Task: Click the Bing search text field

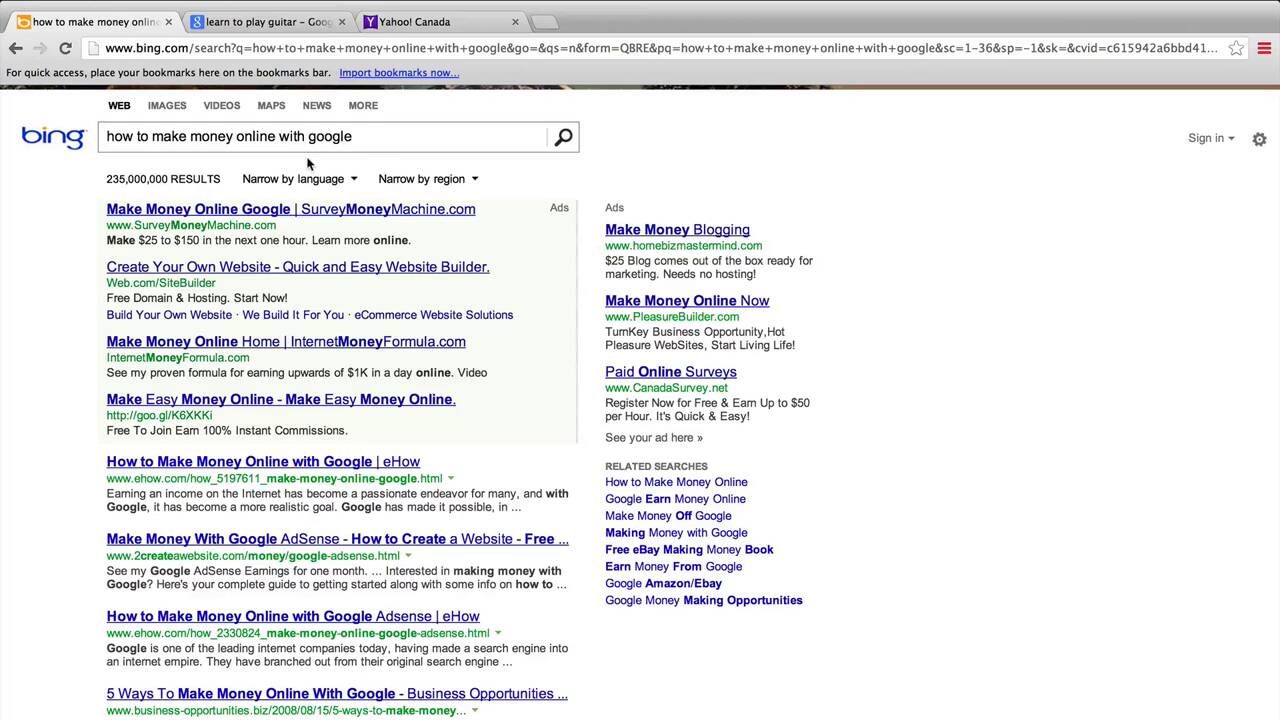Action: (x=320, y=137)
